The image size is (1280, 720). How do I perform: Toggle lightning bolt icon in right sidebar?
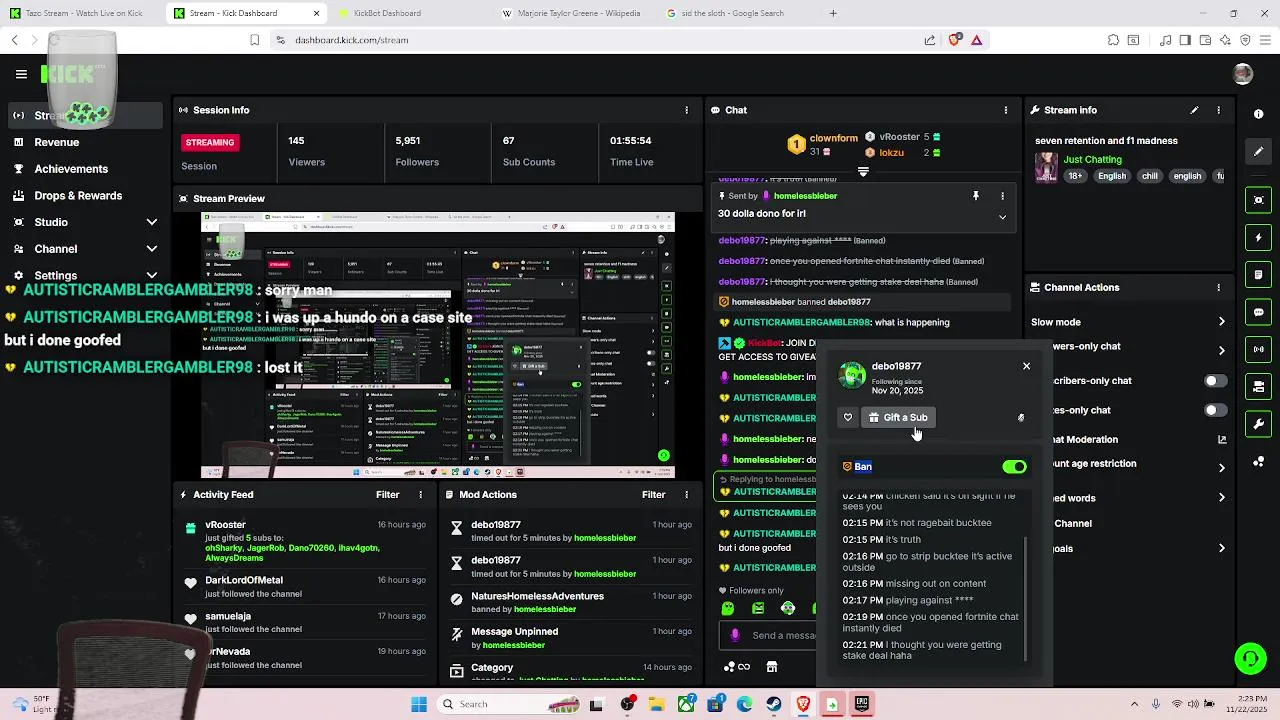click(1259, 238)
